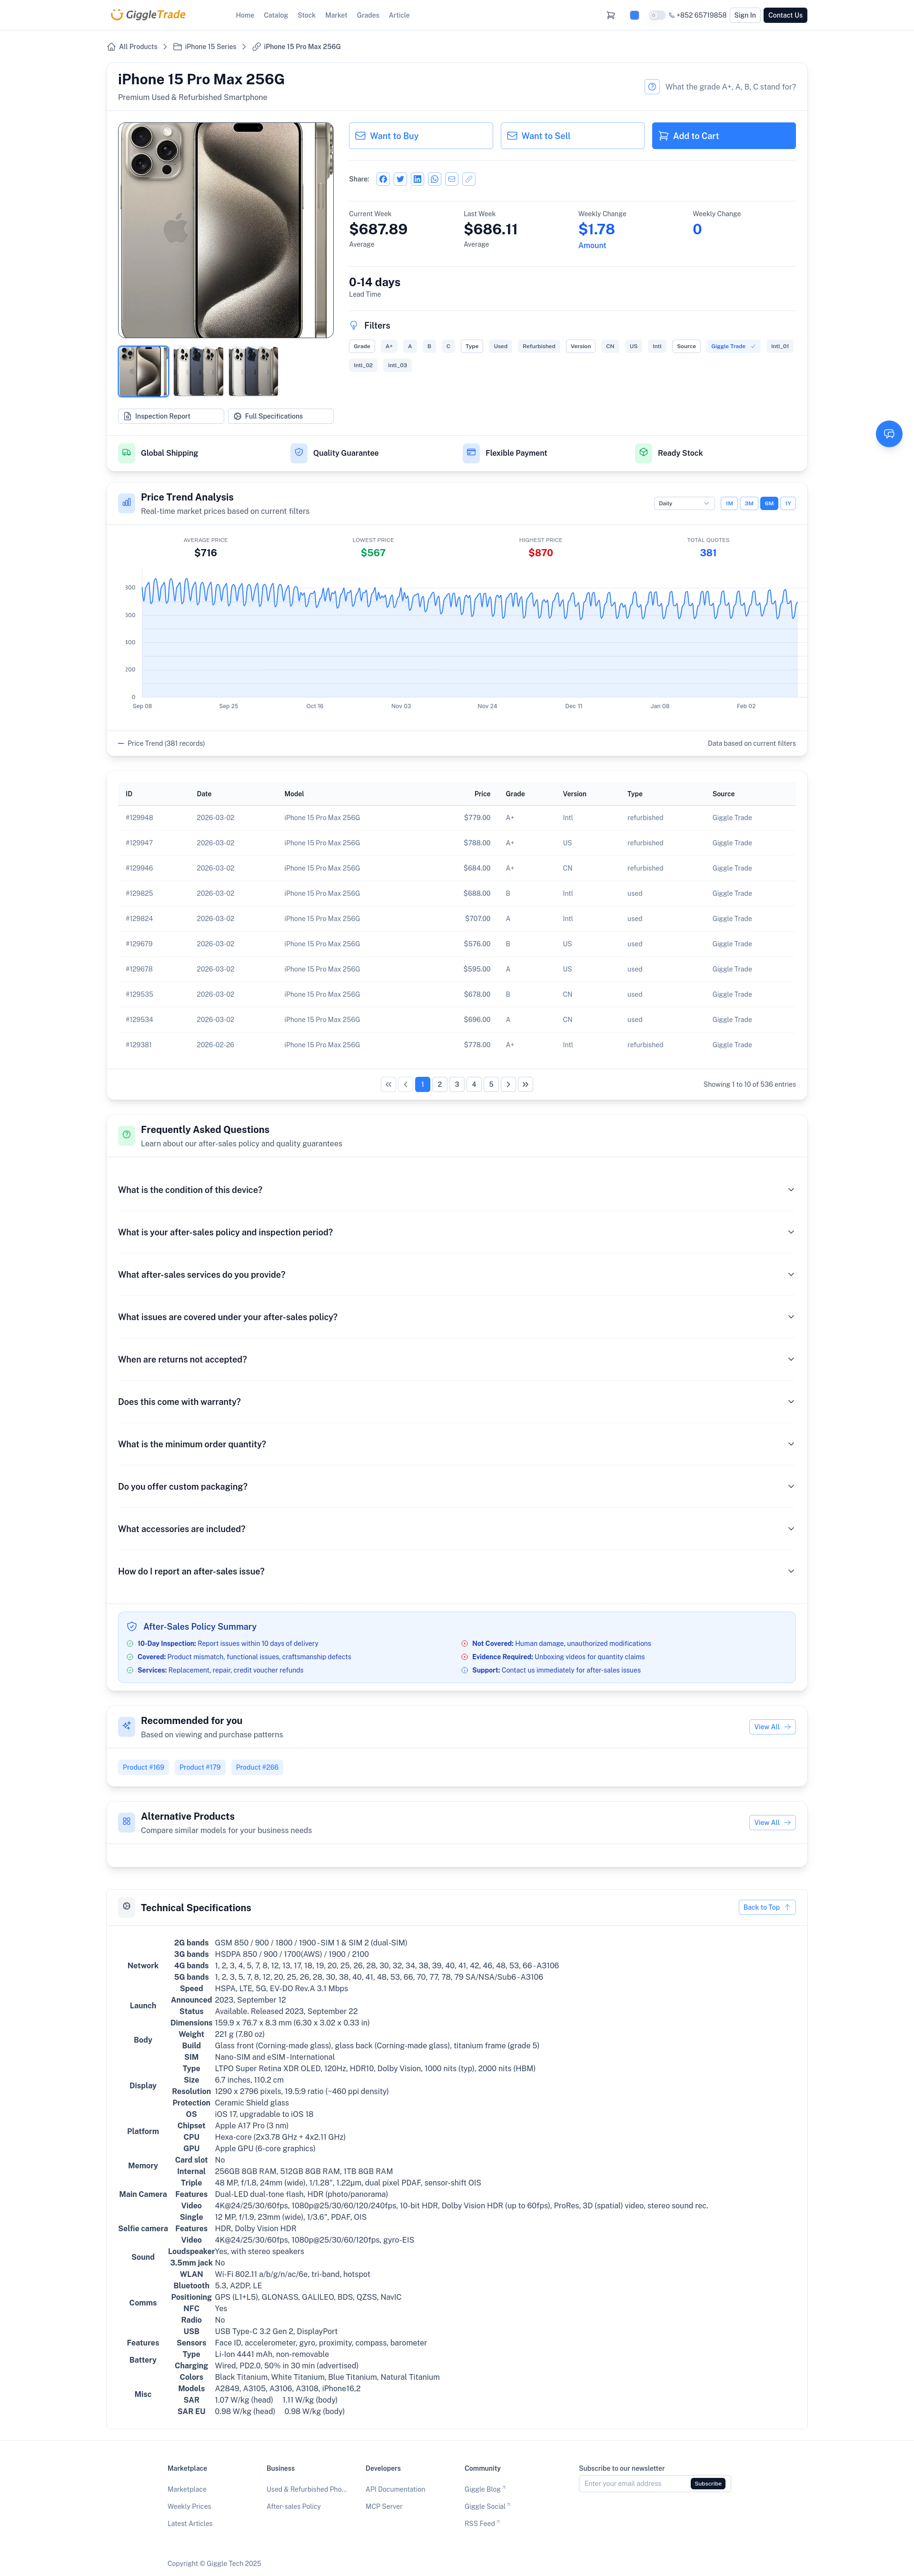Enable the Refurbished type filter

538,346
